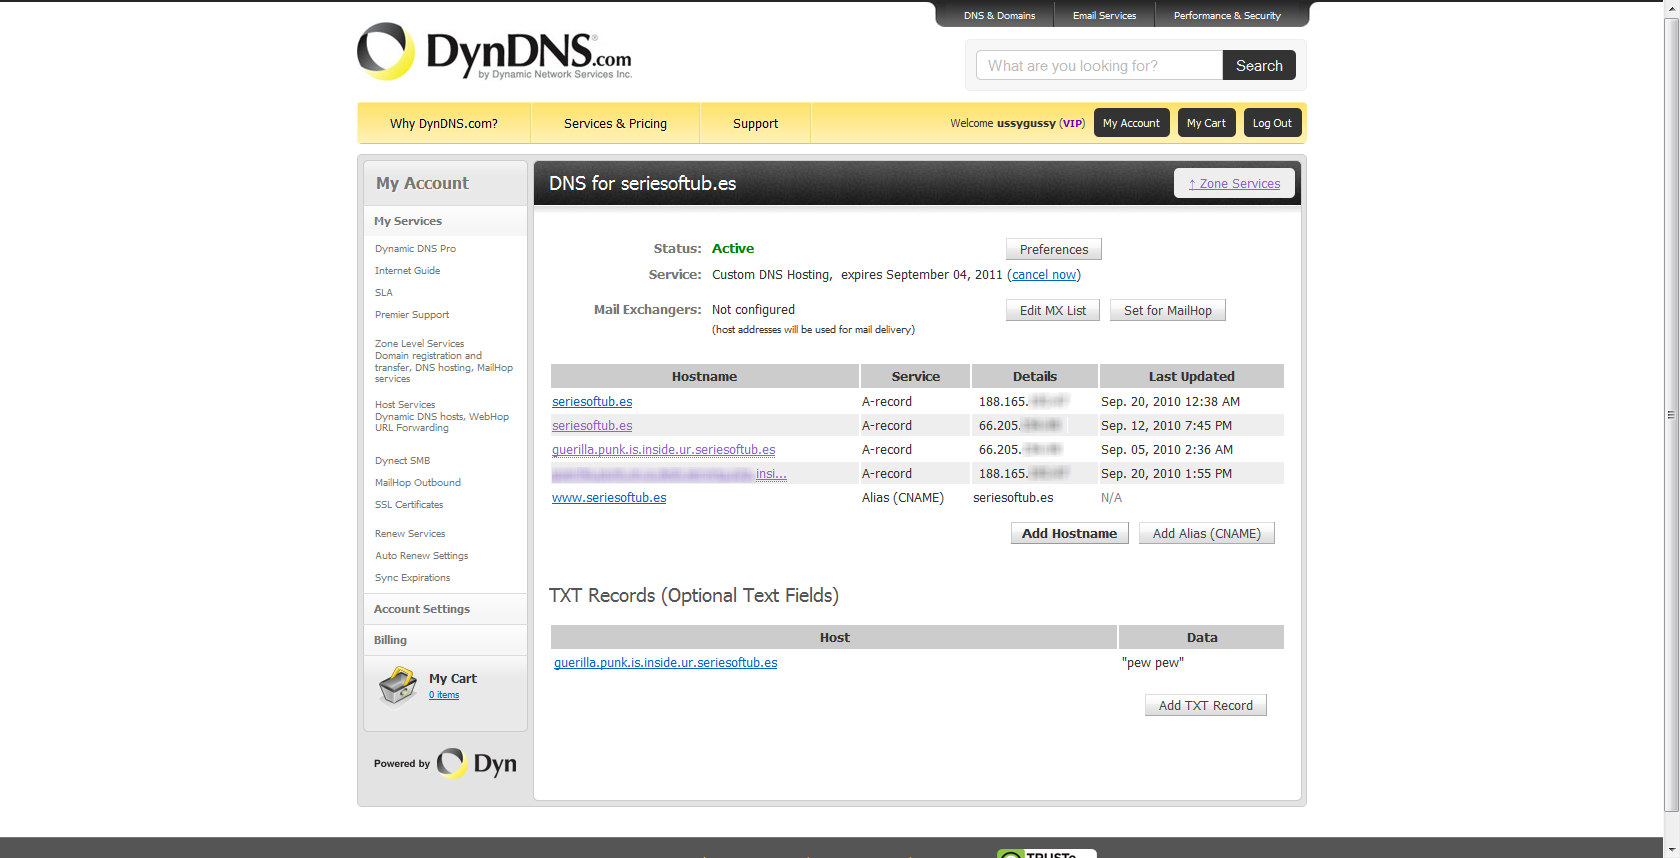Expand the Billing sidebar section
Image resolution: width=1680 pixels, height=858 pixels.
click(x=445, y=640)
